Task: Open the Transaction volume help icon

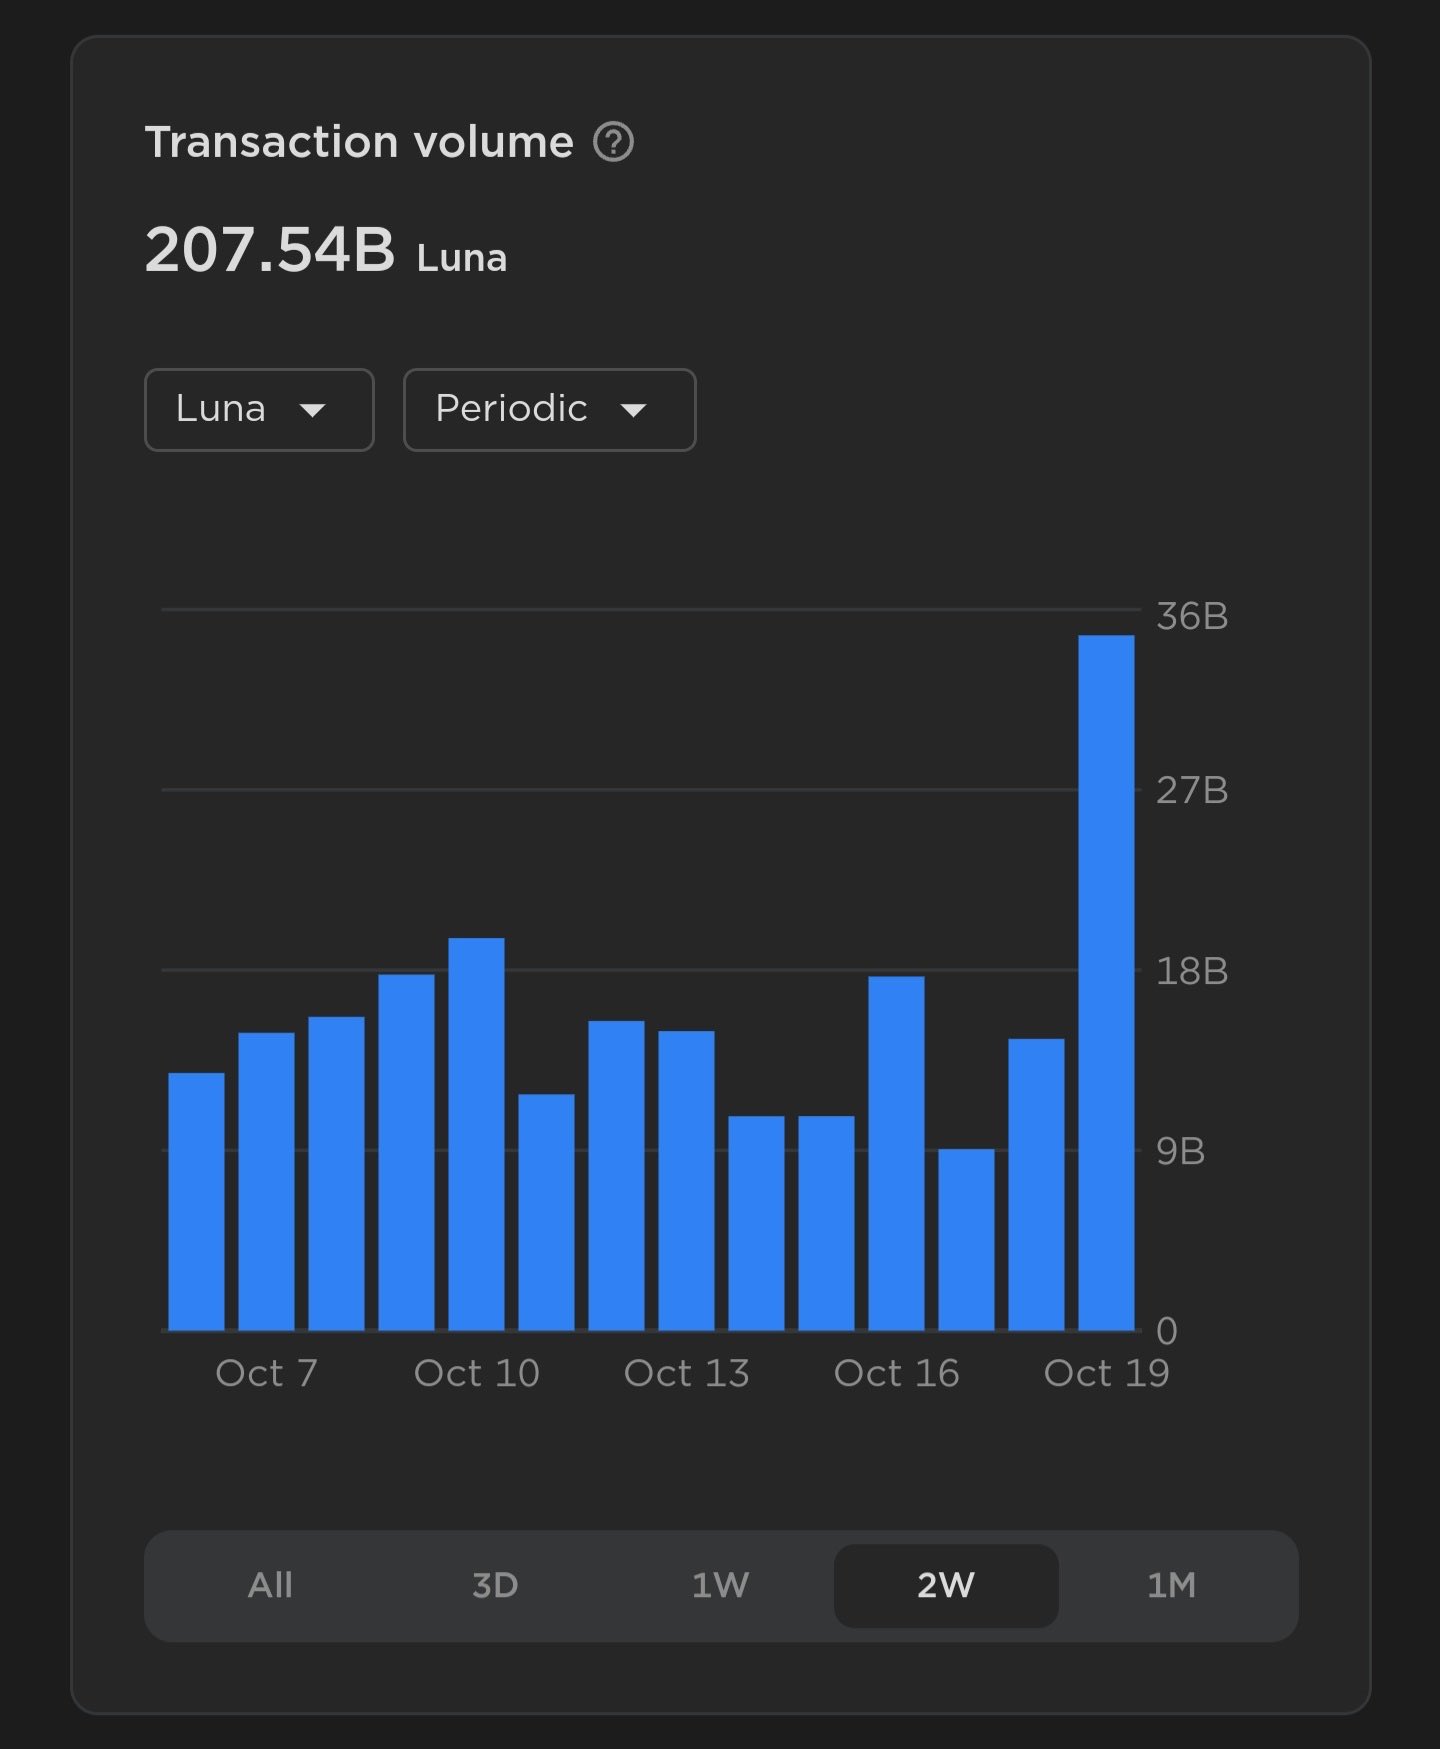Action: coord(613,142)
